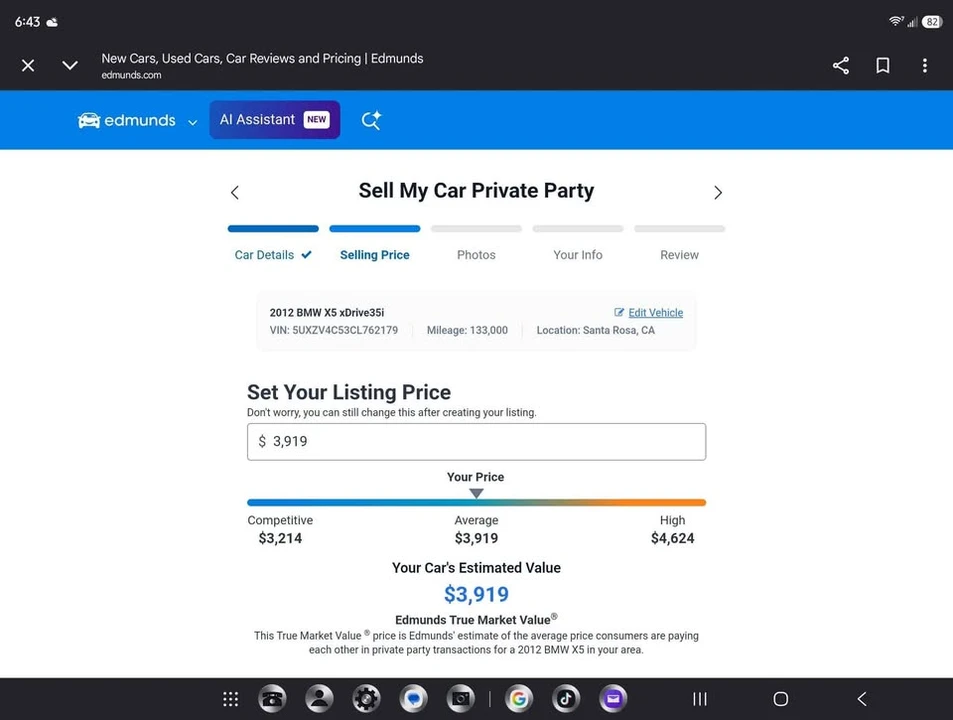Viewport: 953px width, 720px height.
Task: Click the edmunds.com URL text
Action: point(131,75)
